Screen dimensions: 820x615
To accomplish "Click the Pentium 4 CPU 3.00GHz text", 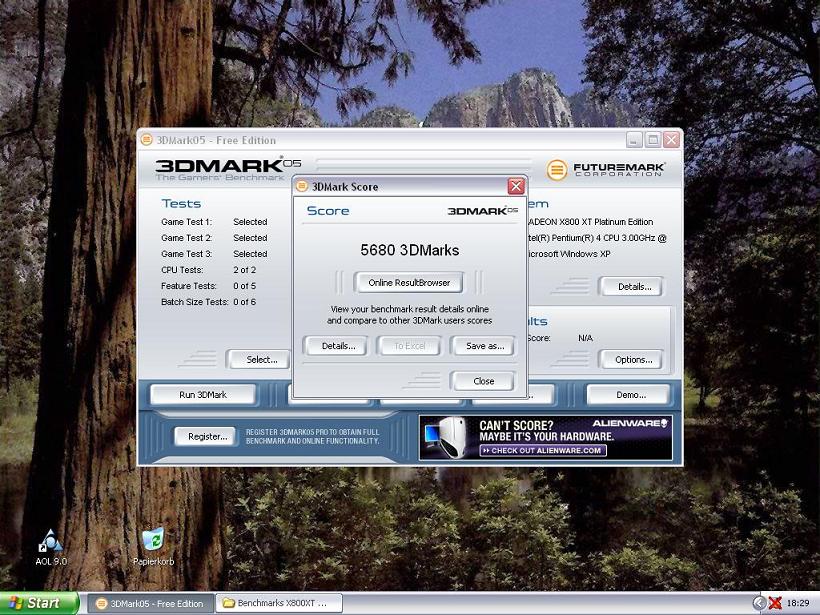I will point(597,237).
